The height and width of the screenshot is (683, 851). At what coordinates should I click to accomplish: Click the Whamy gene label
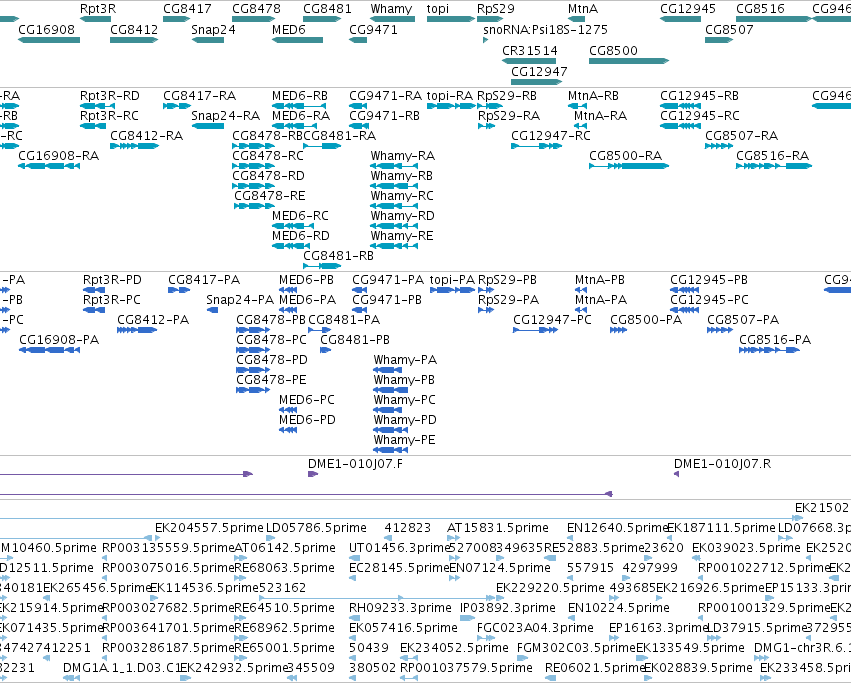coord(391,9)
